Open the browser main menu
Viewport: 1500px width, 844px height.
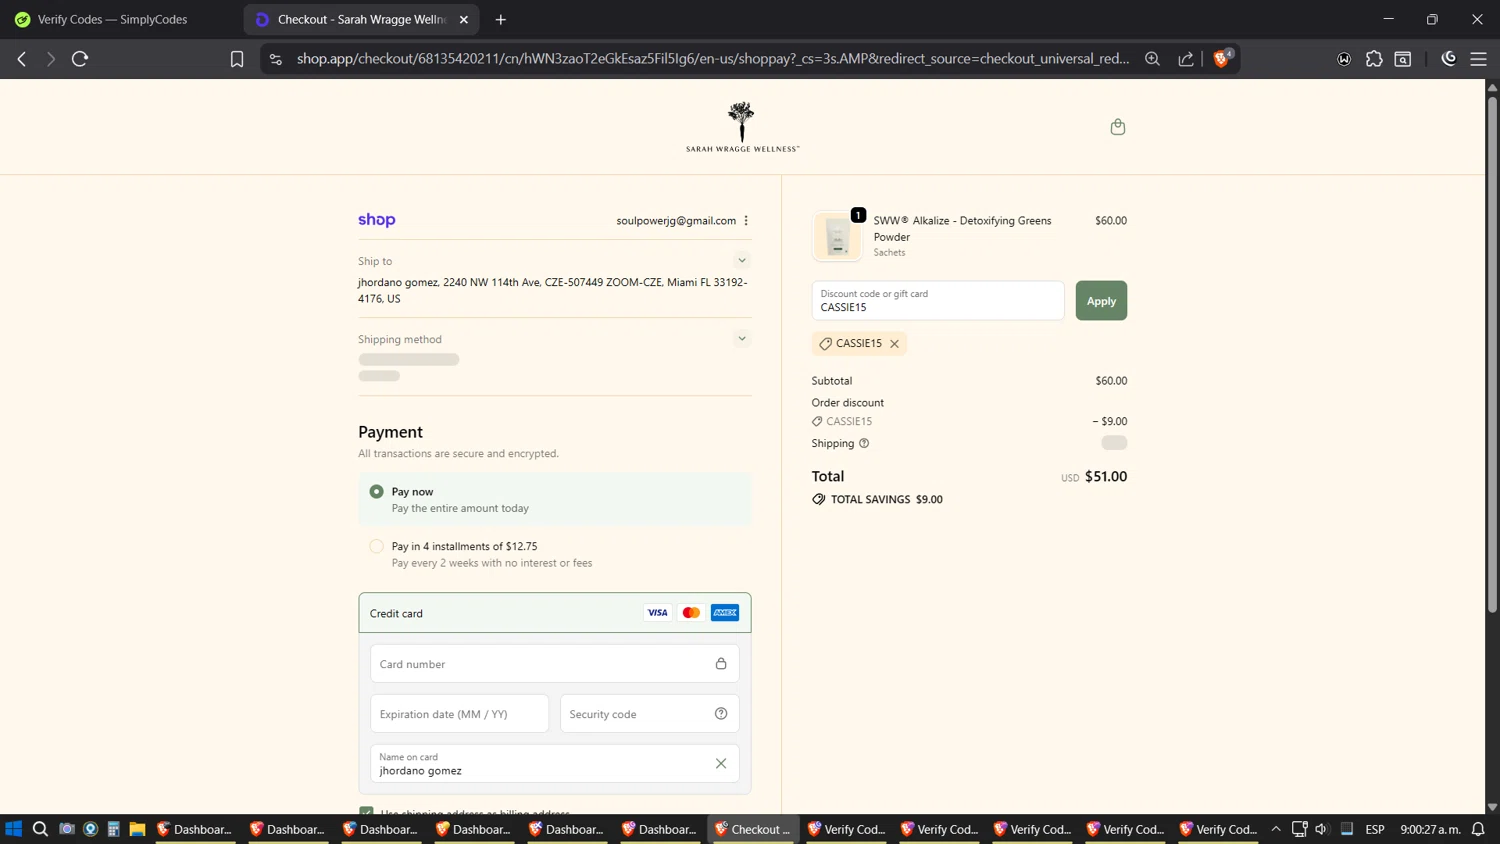tap(1478, 59)
